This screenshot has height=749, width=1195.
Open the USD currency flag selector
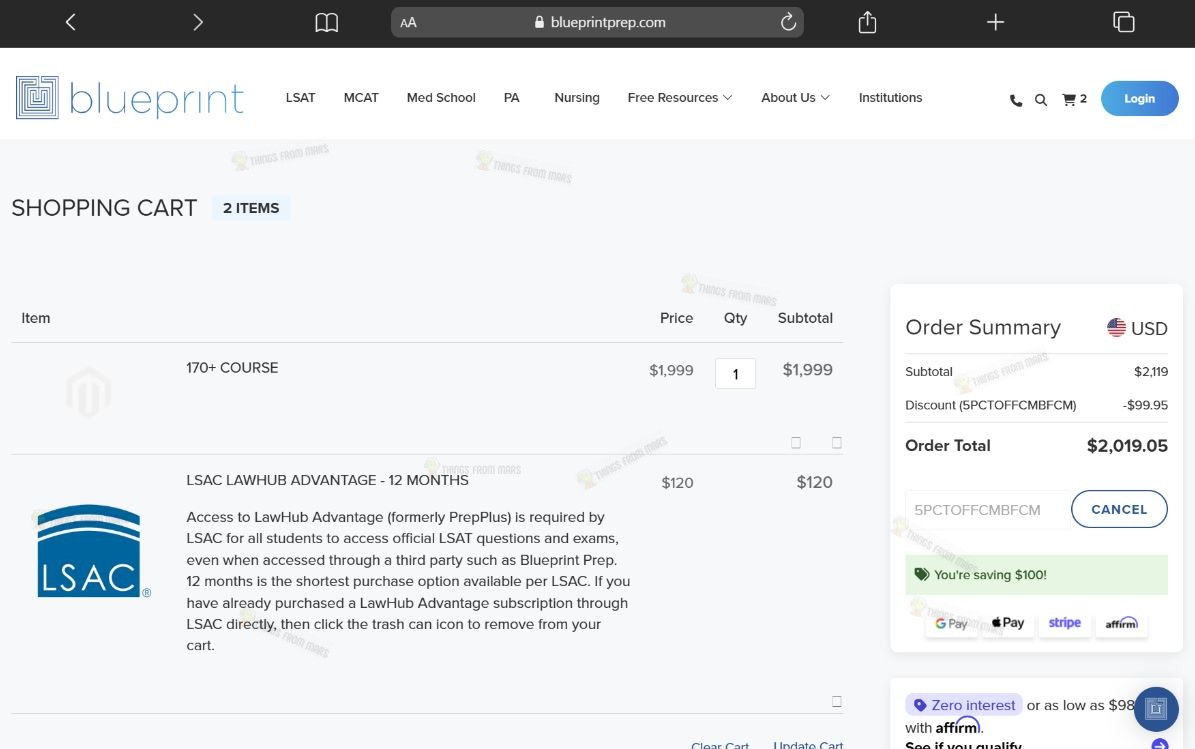pos(1137,328)
